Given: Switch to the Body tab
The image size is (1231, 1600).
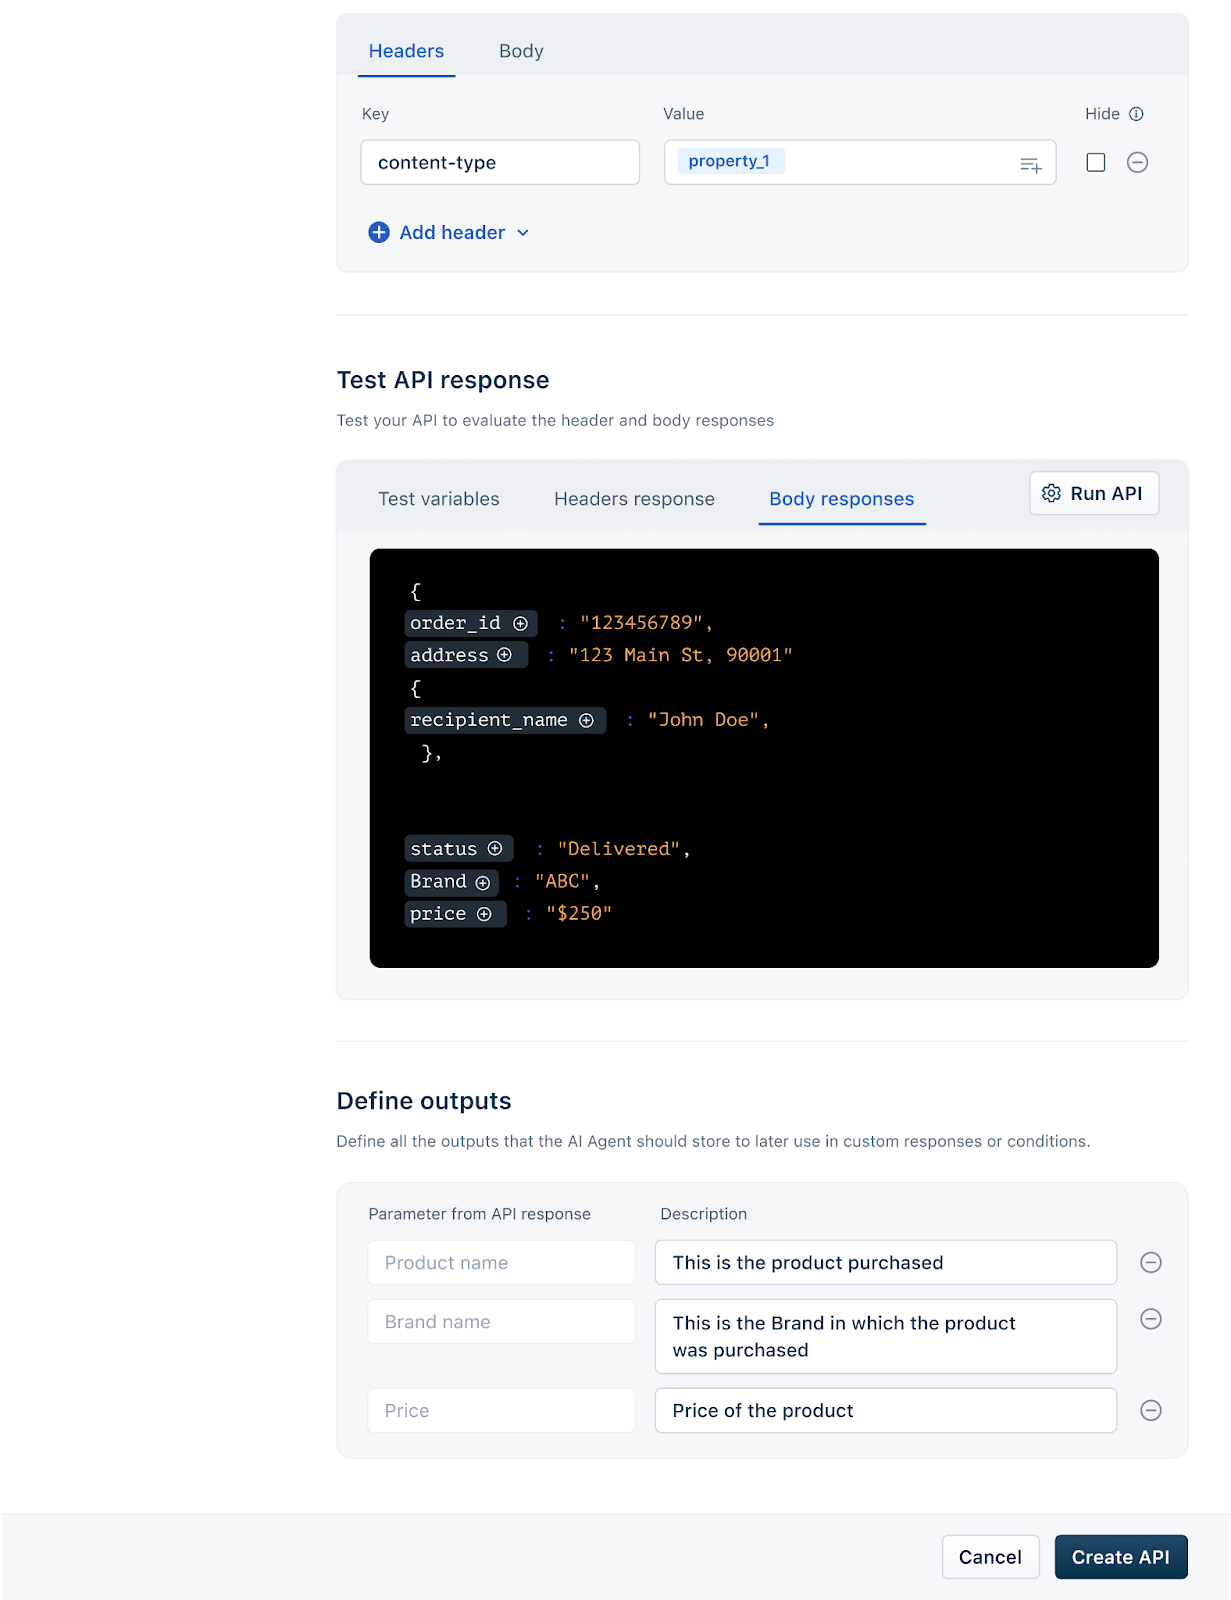Looking at the screenshot, I should tap(521, 51).
